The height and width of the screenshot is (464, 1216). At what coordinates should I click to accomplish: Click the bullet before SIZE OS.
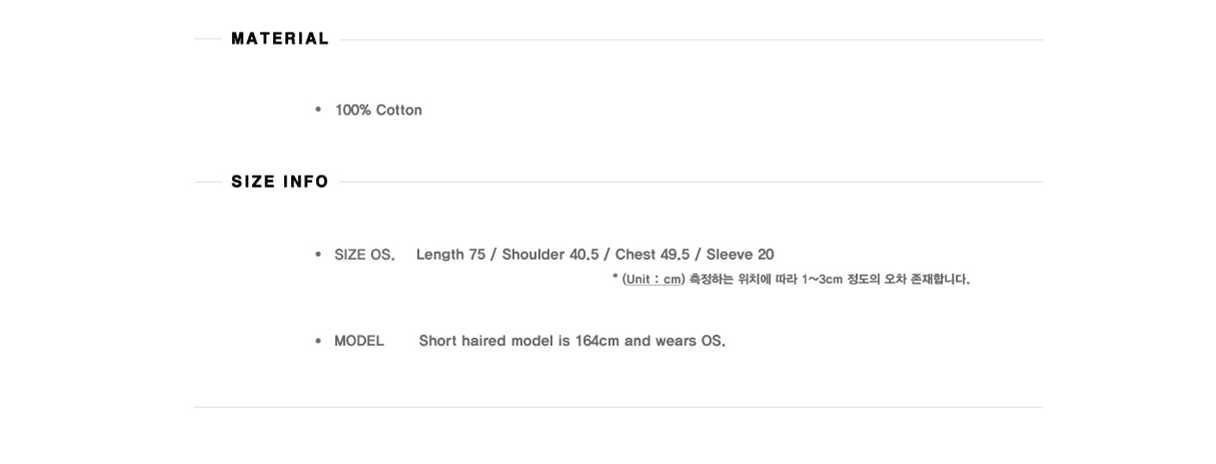coord(318,255)
